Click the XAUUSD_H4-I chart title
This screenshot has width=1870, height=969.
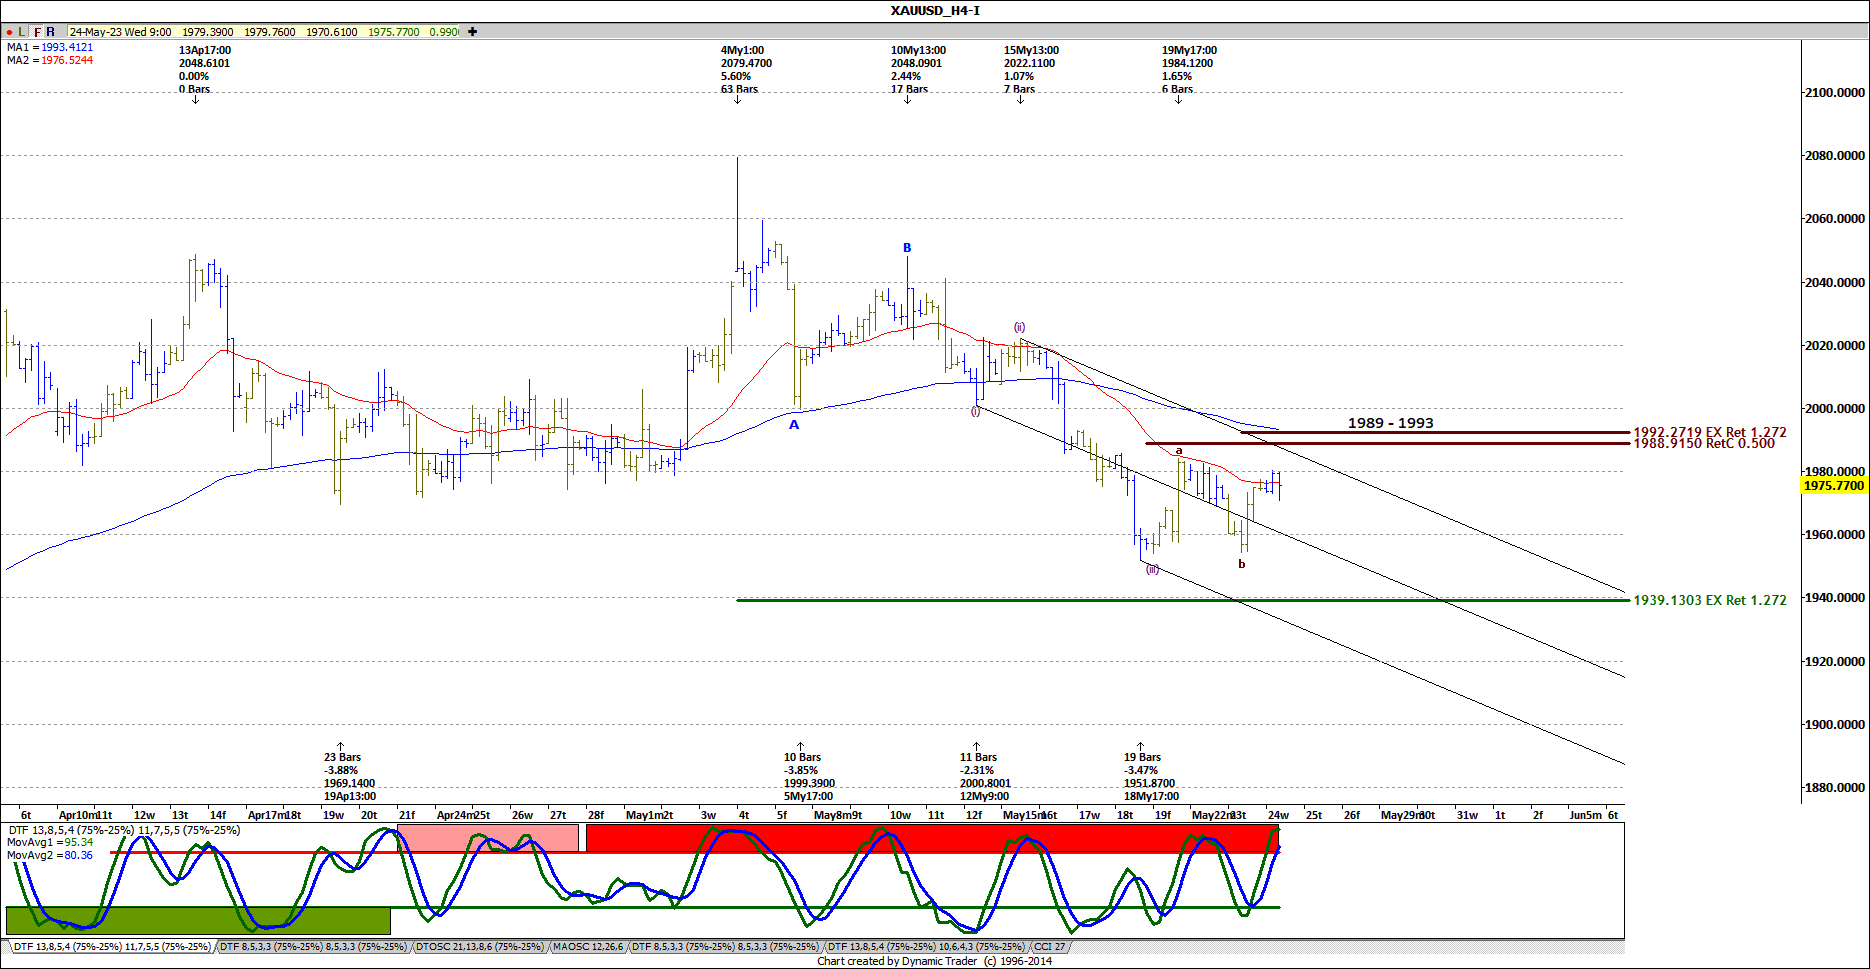(935, 11)
